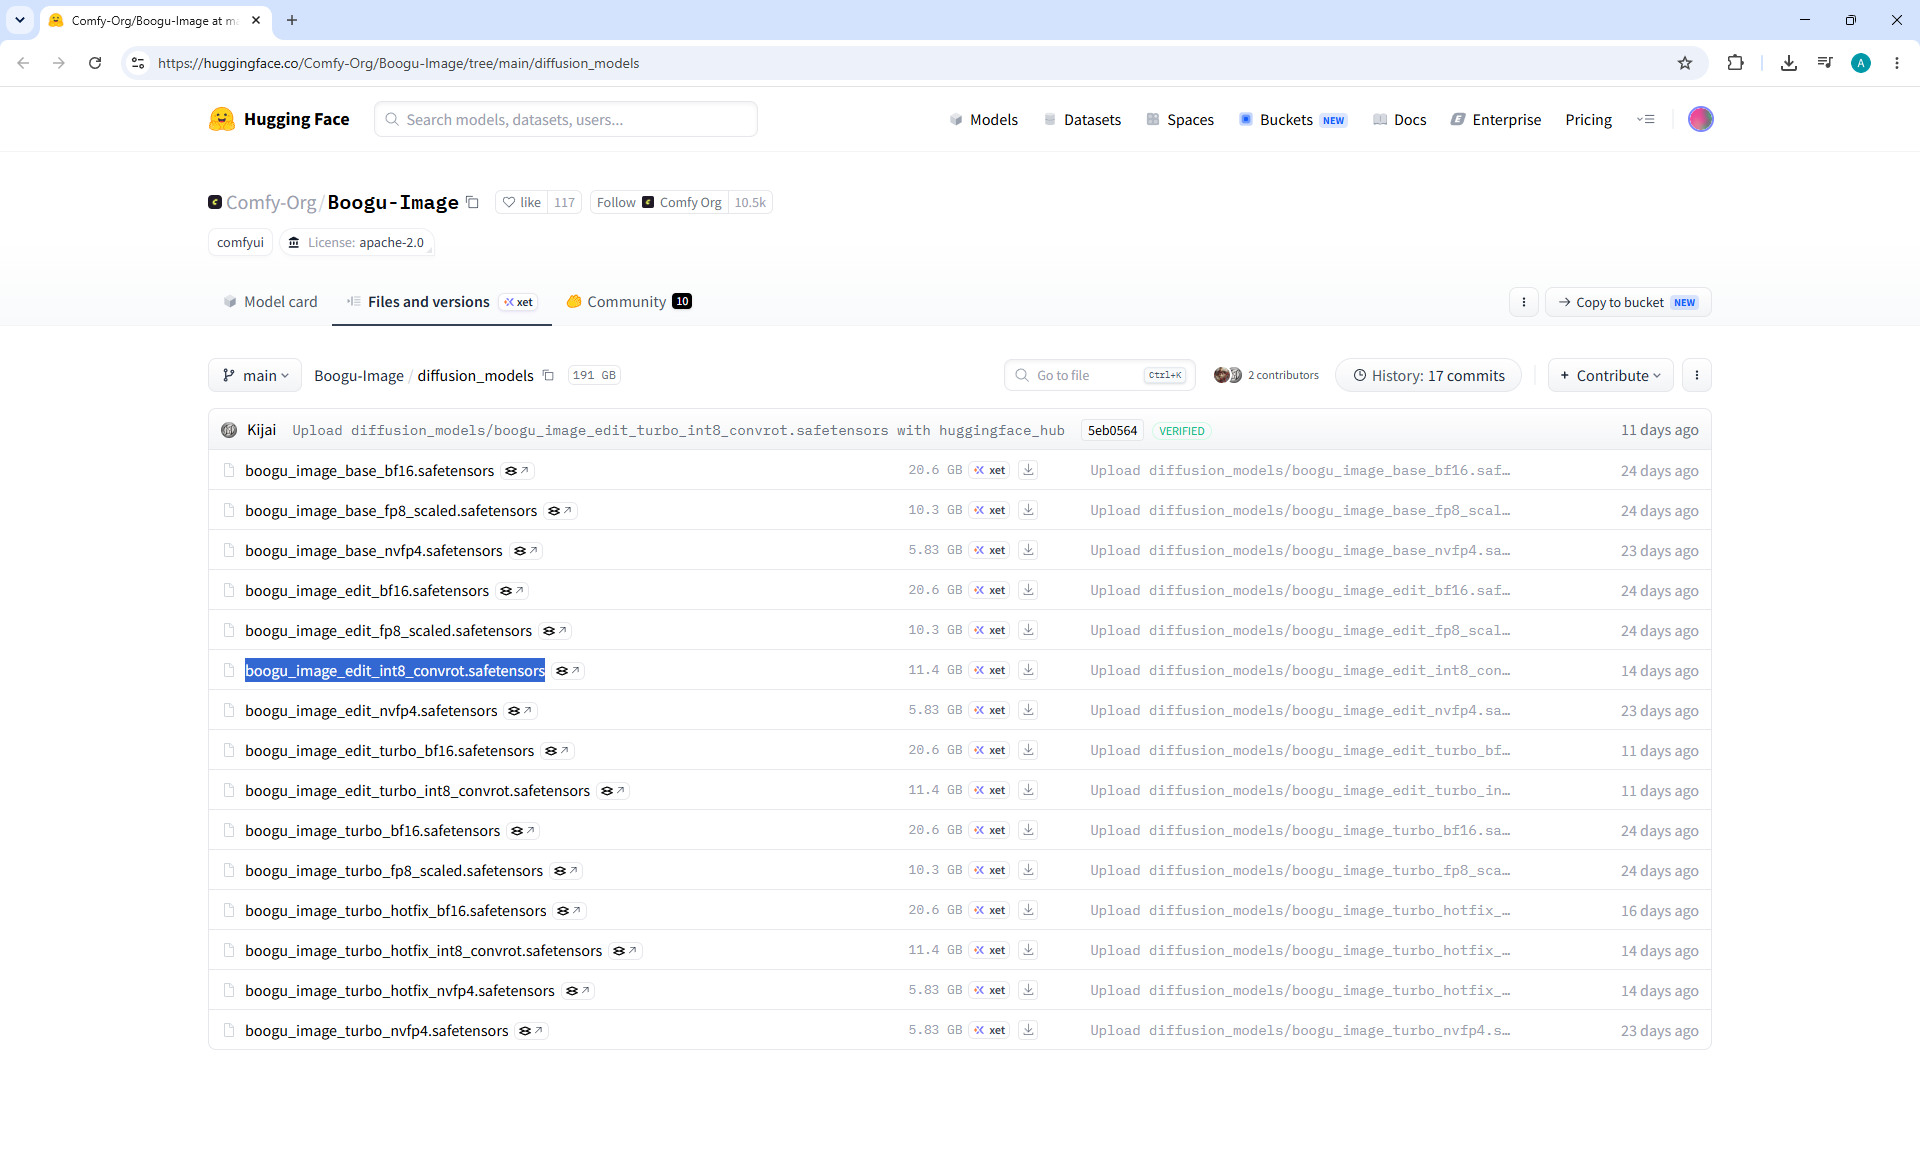This screenshot has height=1151, width=1920.
Task: Download boogu_image_edit_bf16.safetensors file
Action: tap(1028, 590)
